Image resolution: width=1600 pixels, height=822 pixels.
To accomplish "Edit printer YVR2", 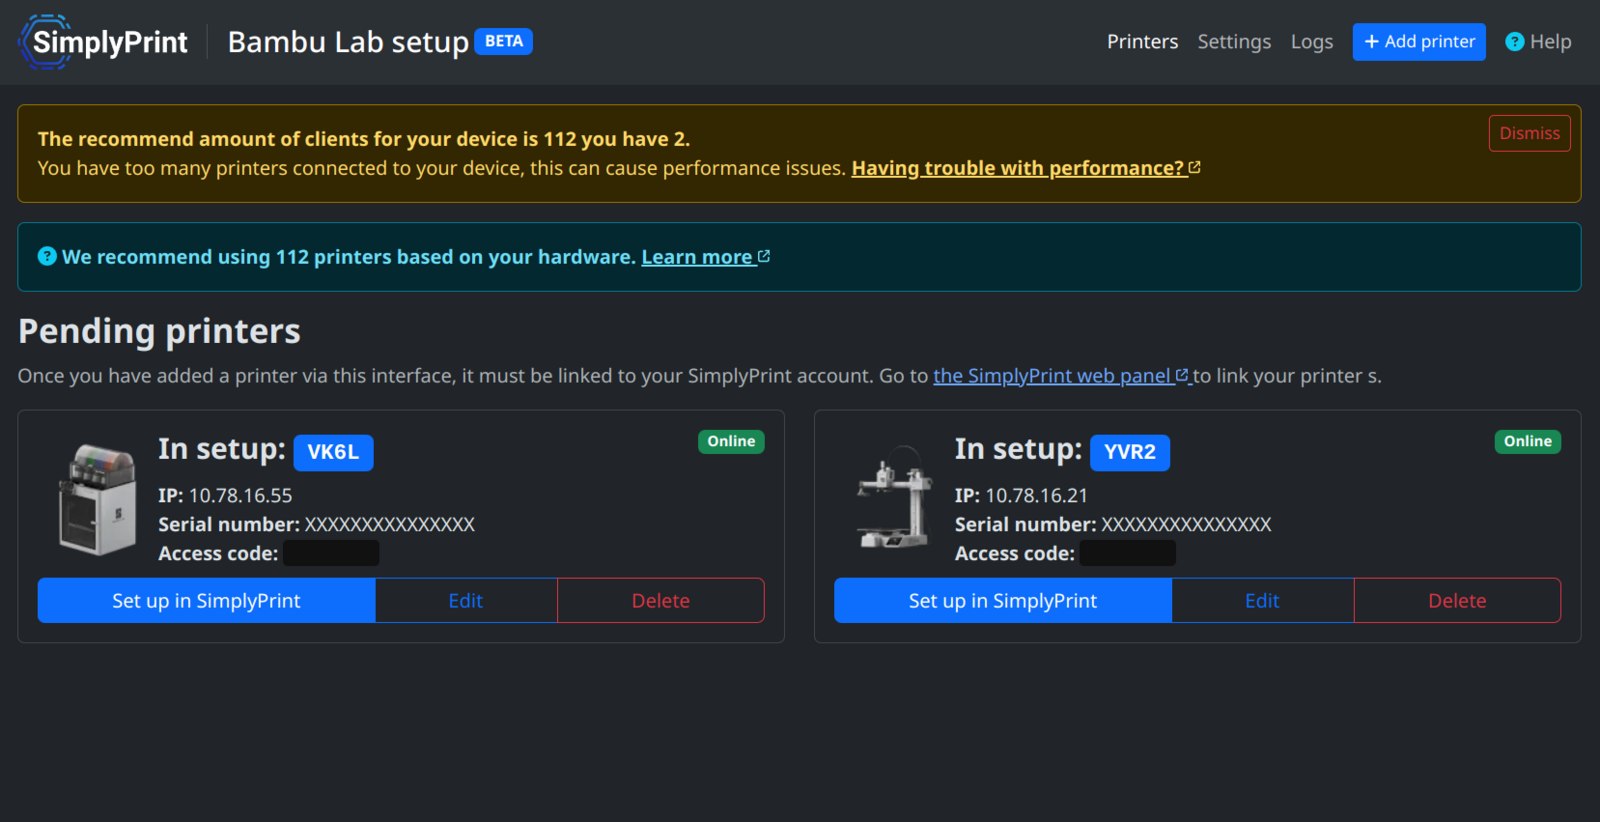I will click(1263, 600).
